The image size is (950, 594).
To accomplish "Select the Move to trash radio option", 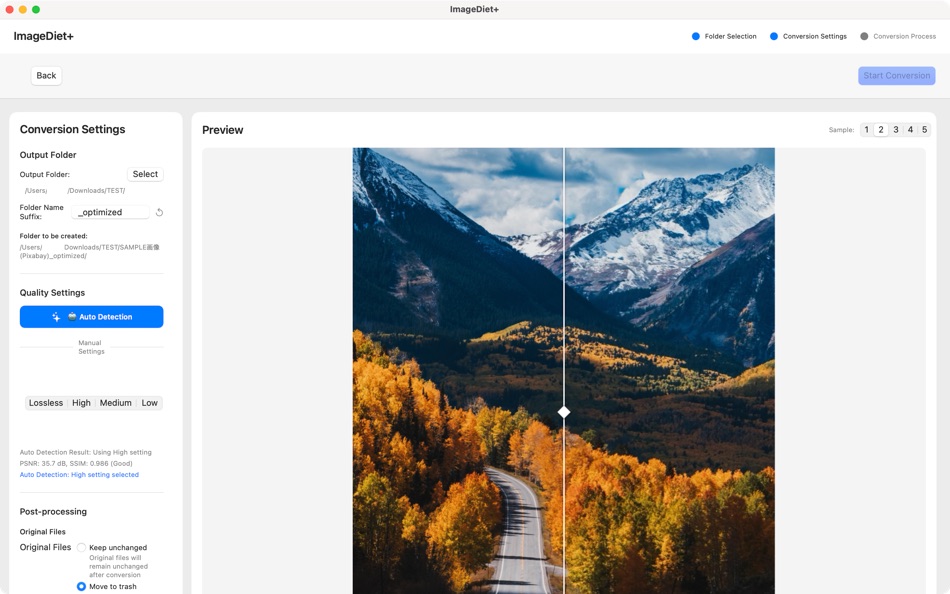I will pyautogui.click(x=80, y=586).
